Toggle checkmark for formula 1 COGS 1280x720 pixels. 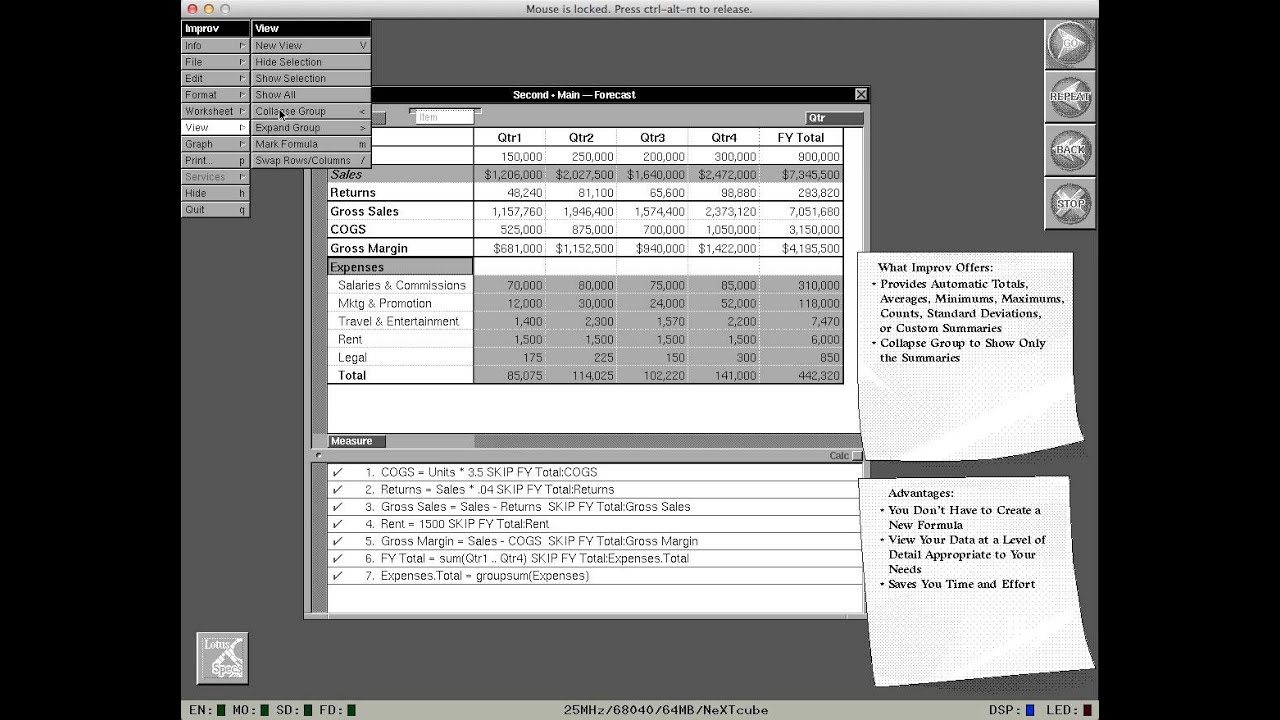point(337,472)
